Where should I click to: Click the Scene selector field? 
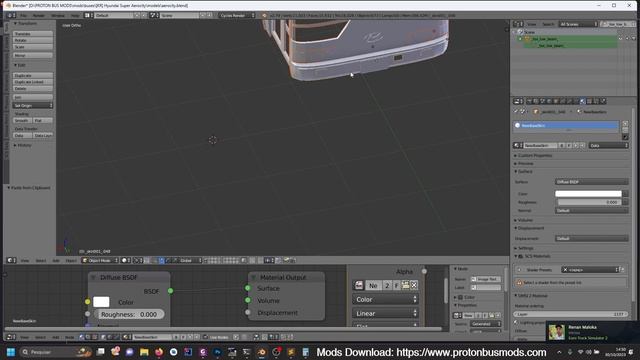pyautogui.click(x=179, y=16)
